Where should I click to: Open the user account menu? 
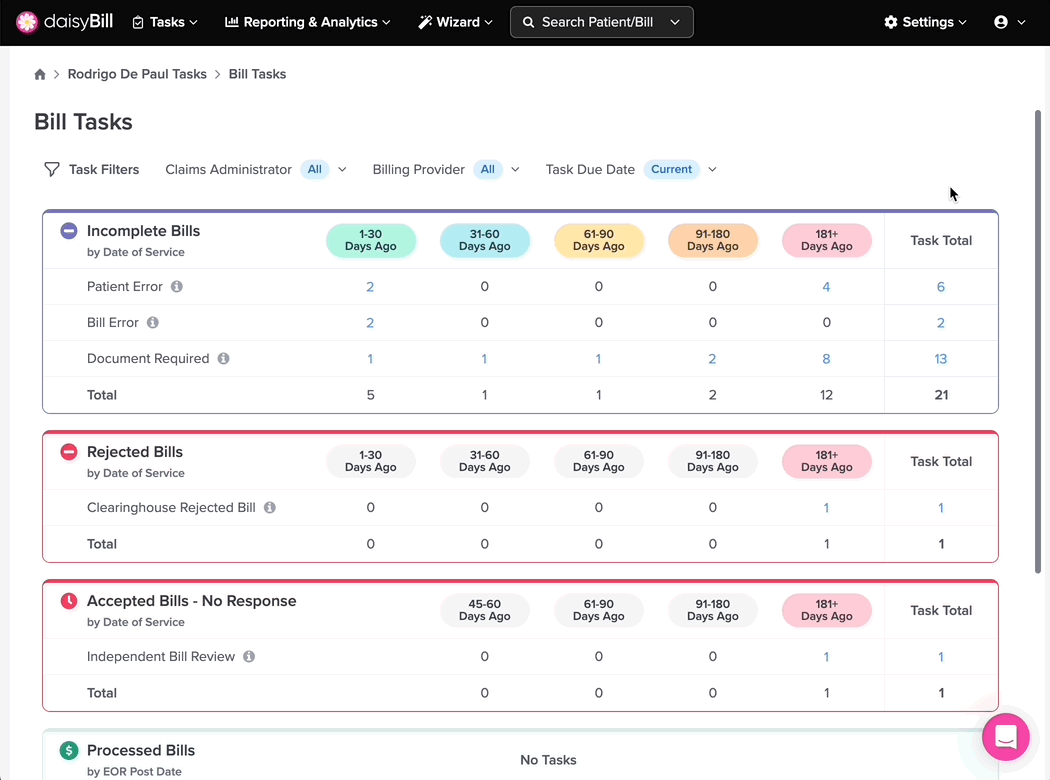[x=1009, y=22]
